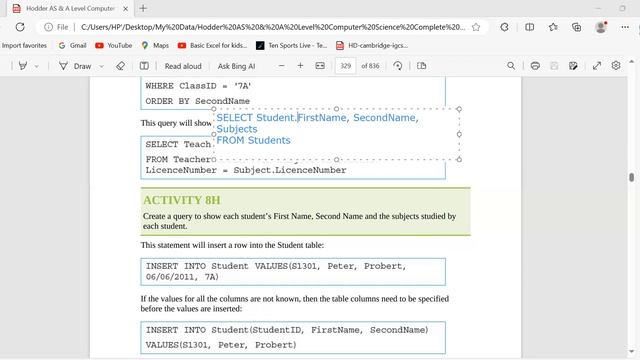Click 'of 836' page count text
Viewport: 640px width, 360px height.
(x=370, y=66)
